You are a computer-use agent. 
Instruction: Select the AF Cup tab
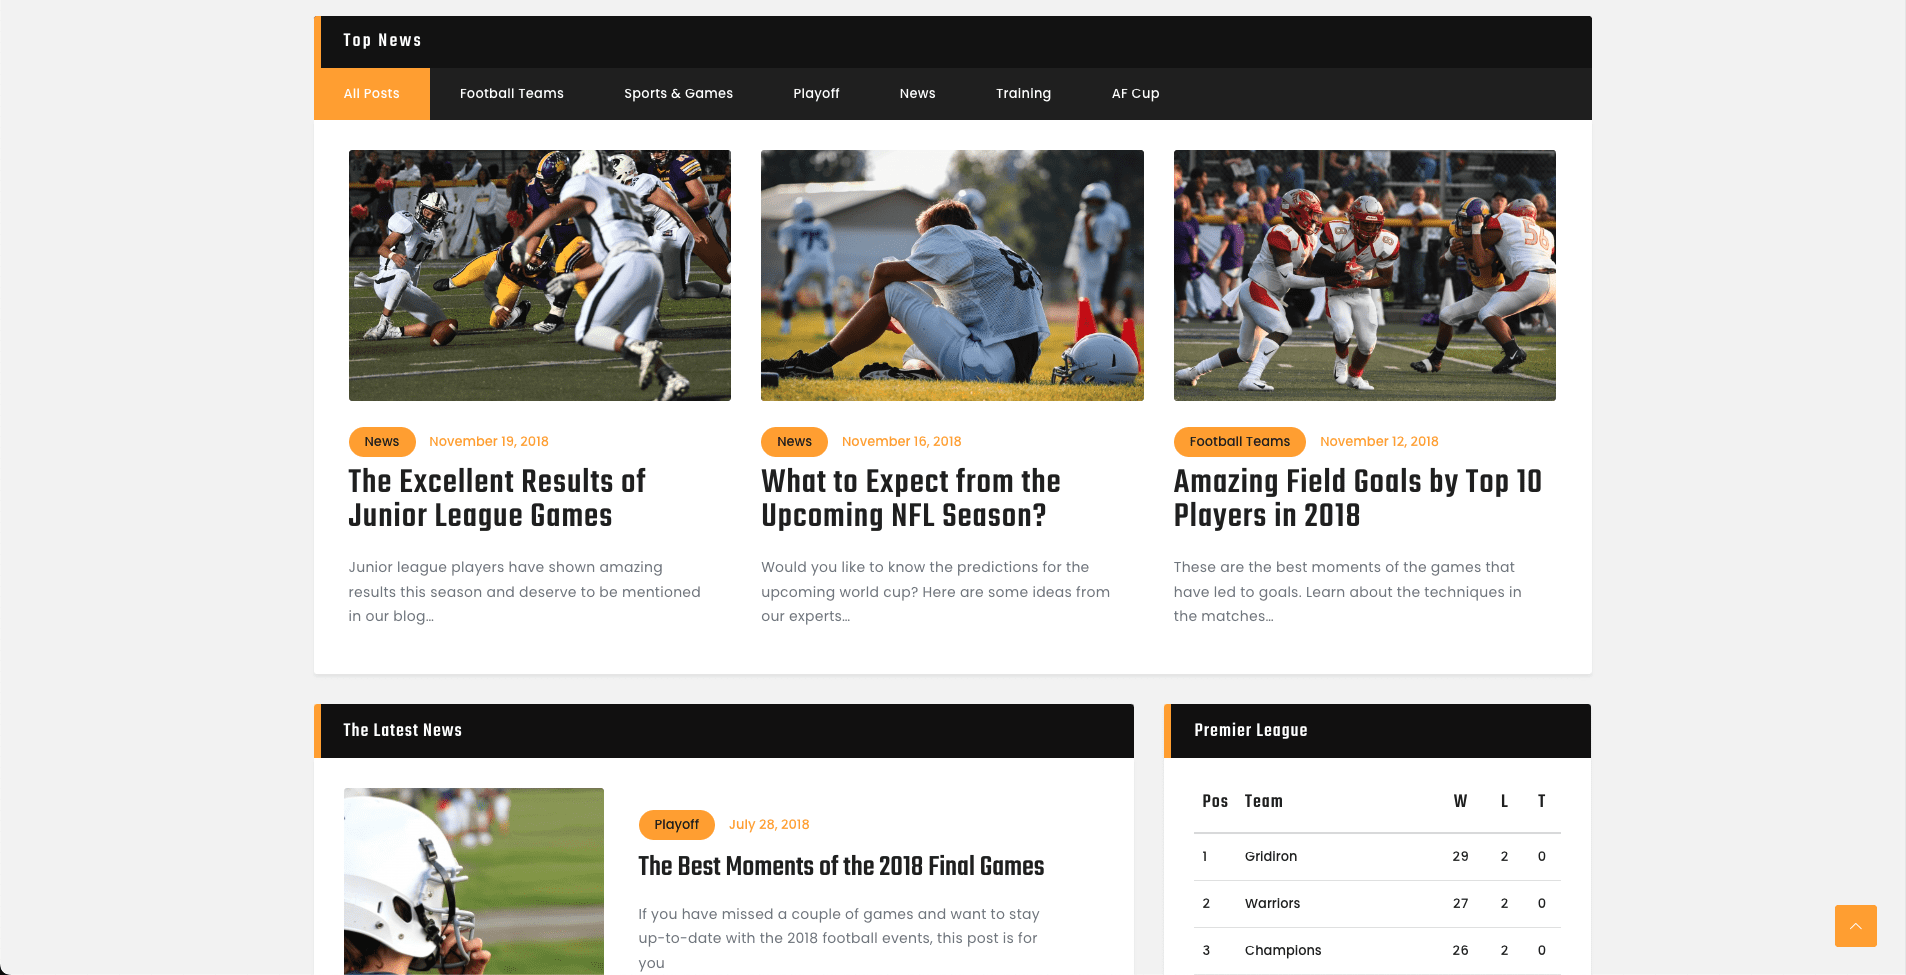[x=1135, y=94]
